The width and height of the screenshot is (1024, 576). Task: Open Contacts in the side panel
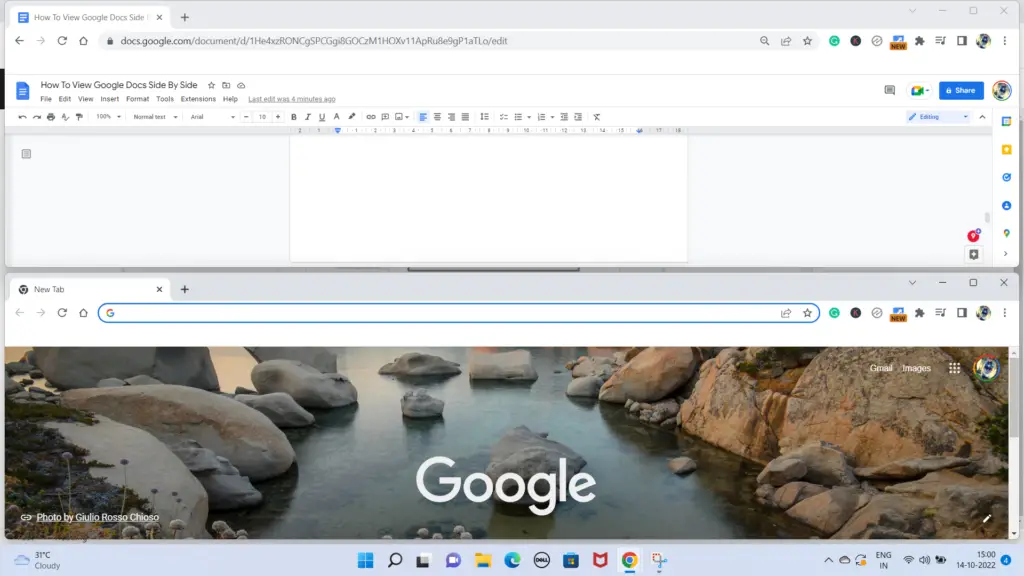coord(1006,206)
